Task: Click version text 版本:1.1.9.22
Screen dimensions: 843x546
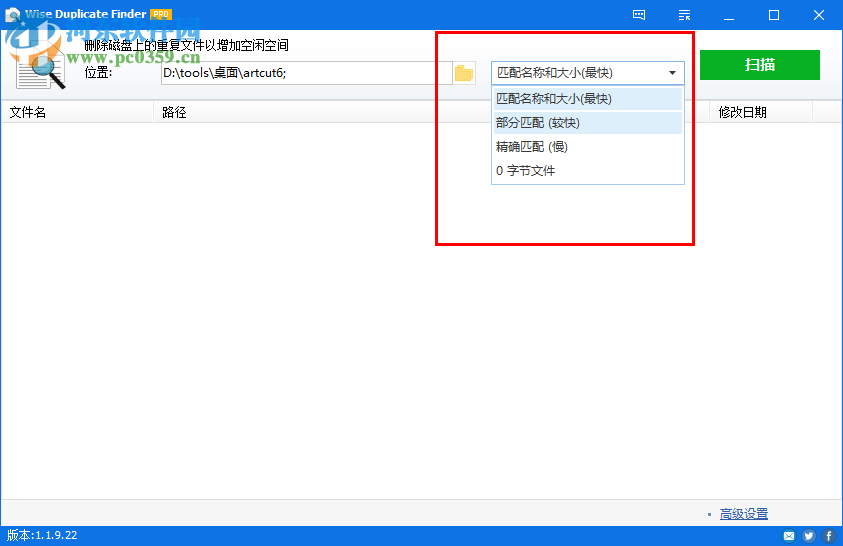Action: 42,535
